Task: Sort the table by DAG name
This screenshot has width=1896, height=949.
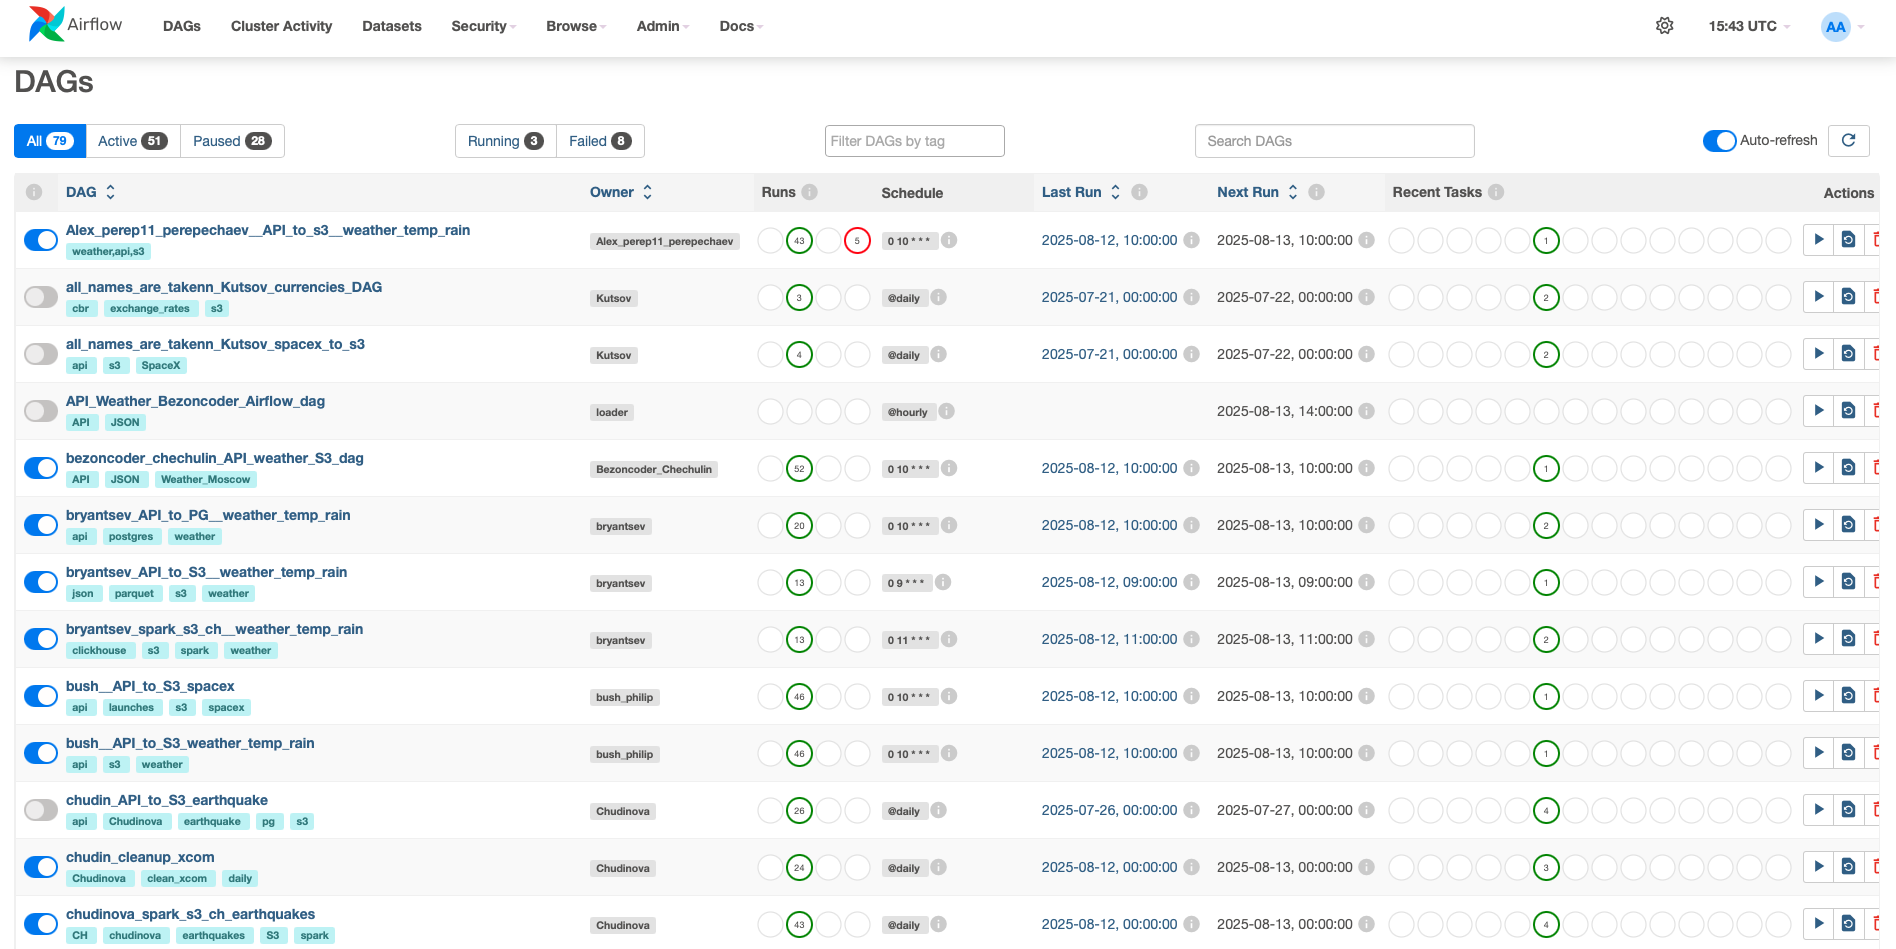Action: (x=91, y=192)
